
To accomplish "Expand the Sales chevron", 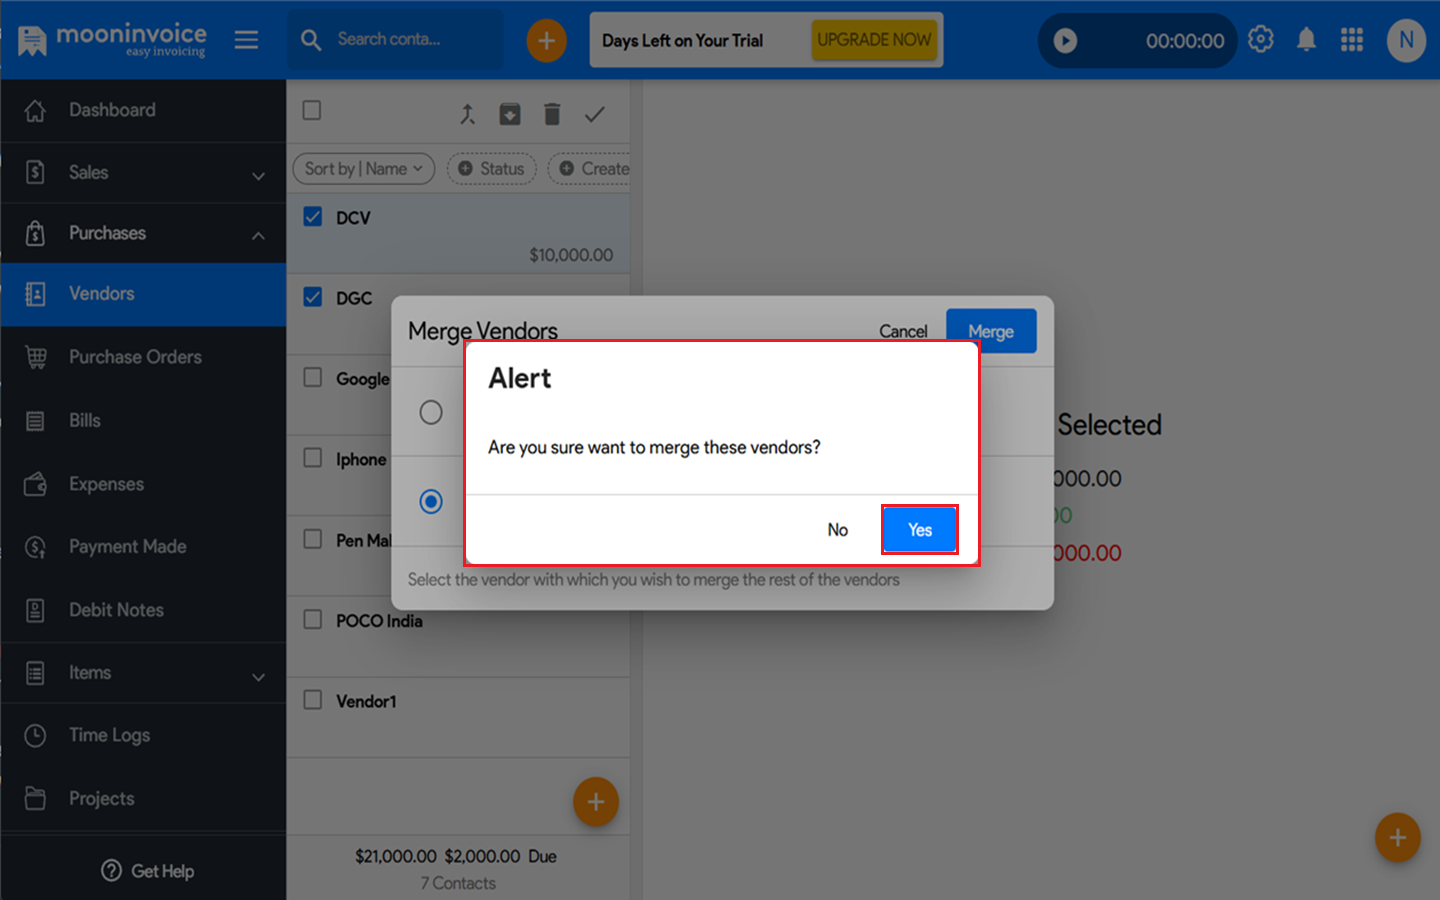I will [x=258, y=176].
